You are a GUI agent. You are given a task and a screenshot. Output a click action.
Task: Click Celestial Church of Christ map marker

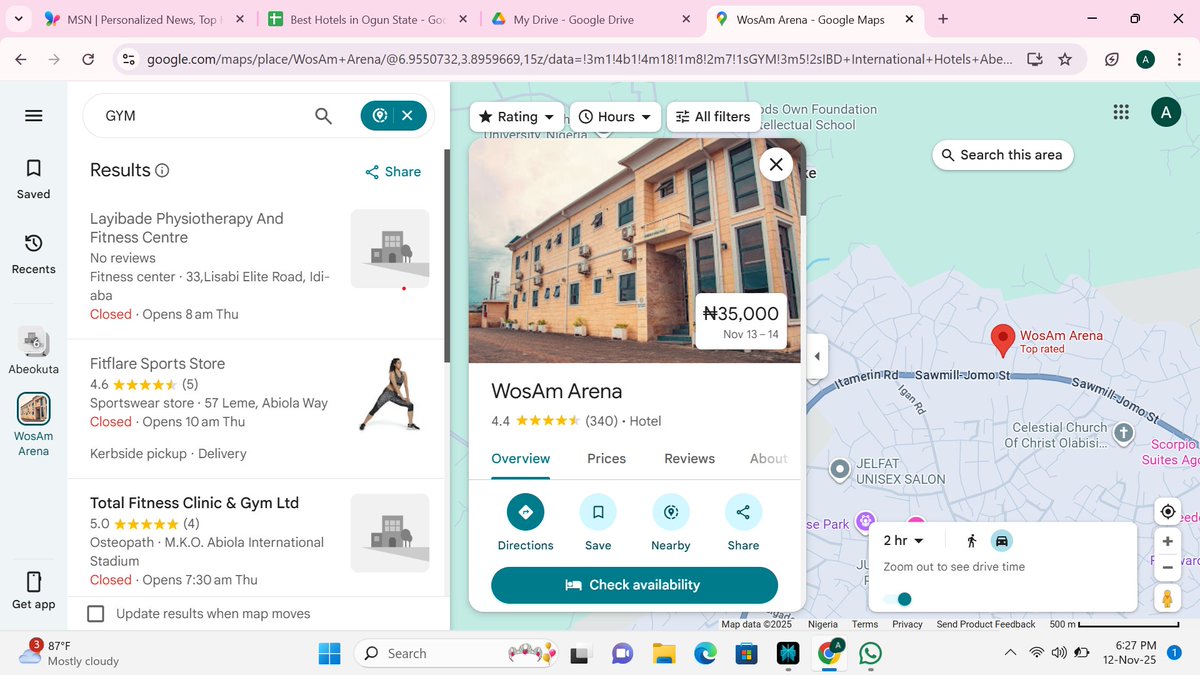click(1123, 433)
